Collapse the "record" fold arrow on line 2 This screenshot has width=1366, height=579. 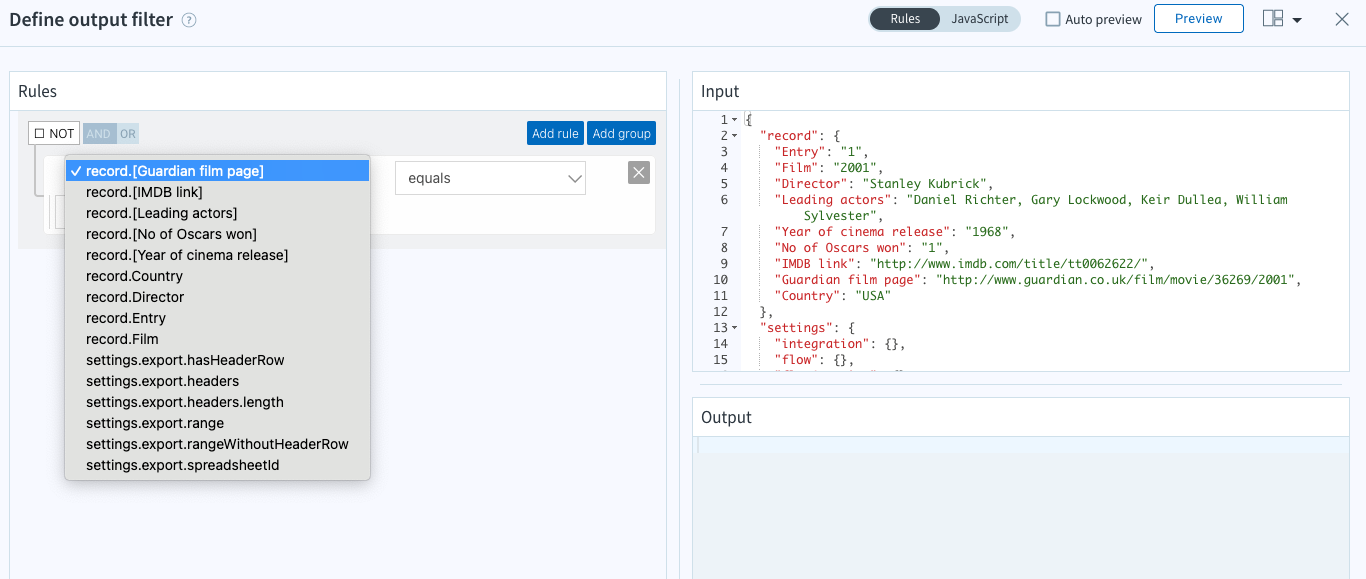pos(734,136)
